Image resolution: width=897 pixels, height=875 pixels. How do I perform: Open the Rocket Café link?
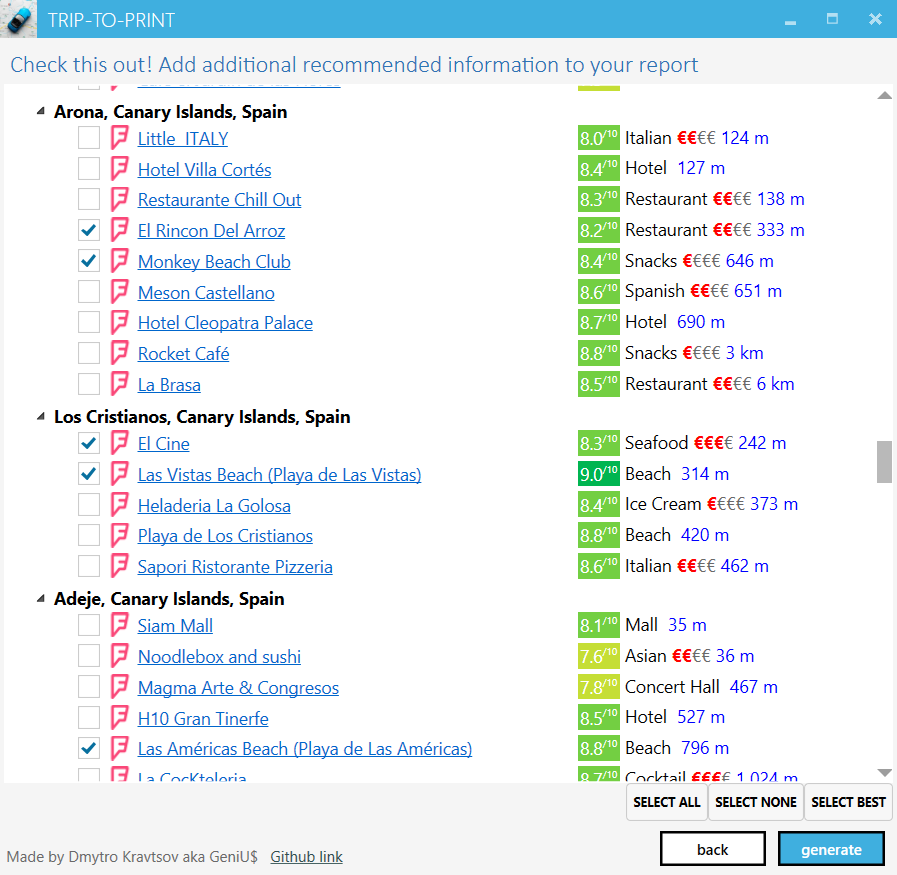click(x=183, y=353)
